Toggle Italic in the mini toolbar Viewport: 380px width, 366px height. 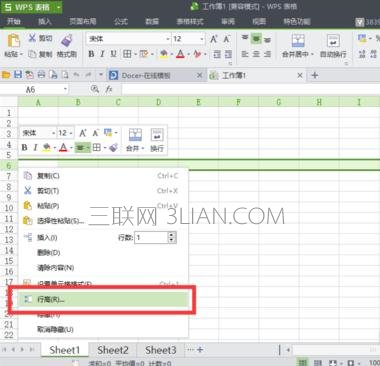click(35, 147)
